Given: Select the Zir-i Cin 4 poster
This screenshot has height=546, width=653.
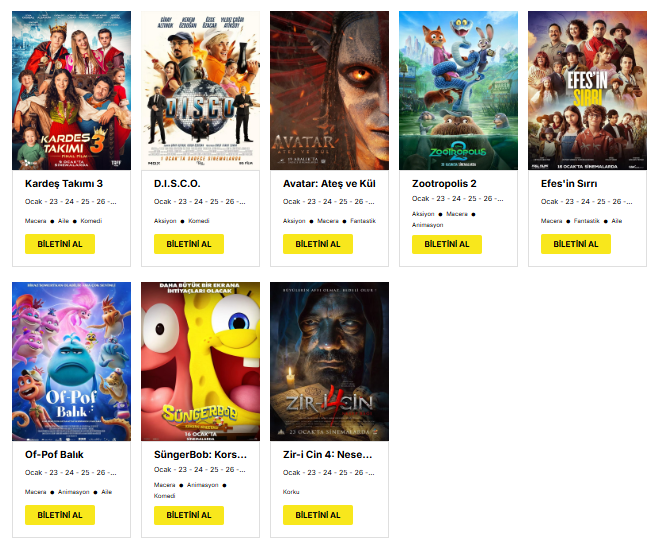Looking at the screenshot, I should coord(329,361).
